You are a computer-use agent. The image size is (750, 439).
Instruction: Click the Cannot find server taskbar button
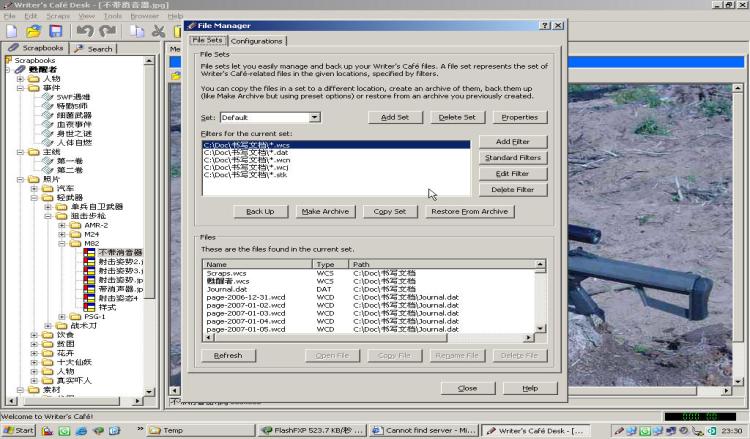[x=424, y=430]
